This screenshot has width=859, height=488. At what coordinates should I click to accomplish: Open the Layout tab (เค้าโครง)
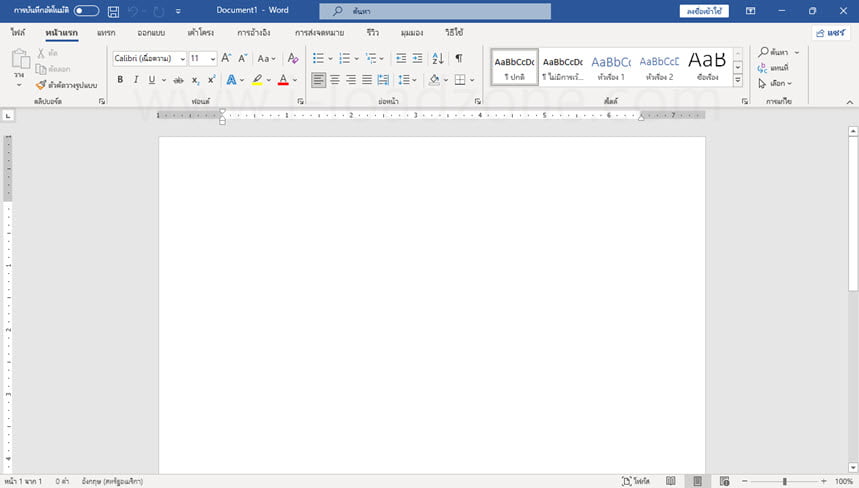(201, 33)
